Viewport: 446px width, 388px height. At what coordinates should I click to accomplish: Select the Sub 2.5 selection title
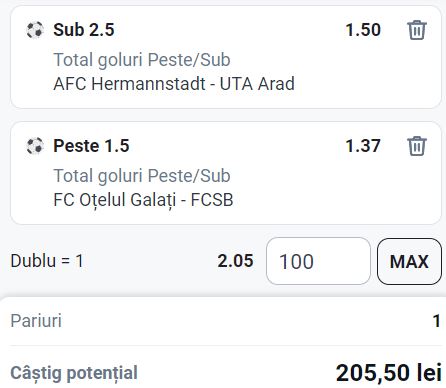coord(84,30)
